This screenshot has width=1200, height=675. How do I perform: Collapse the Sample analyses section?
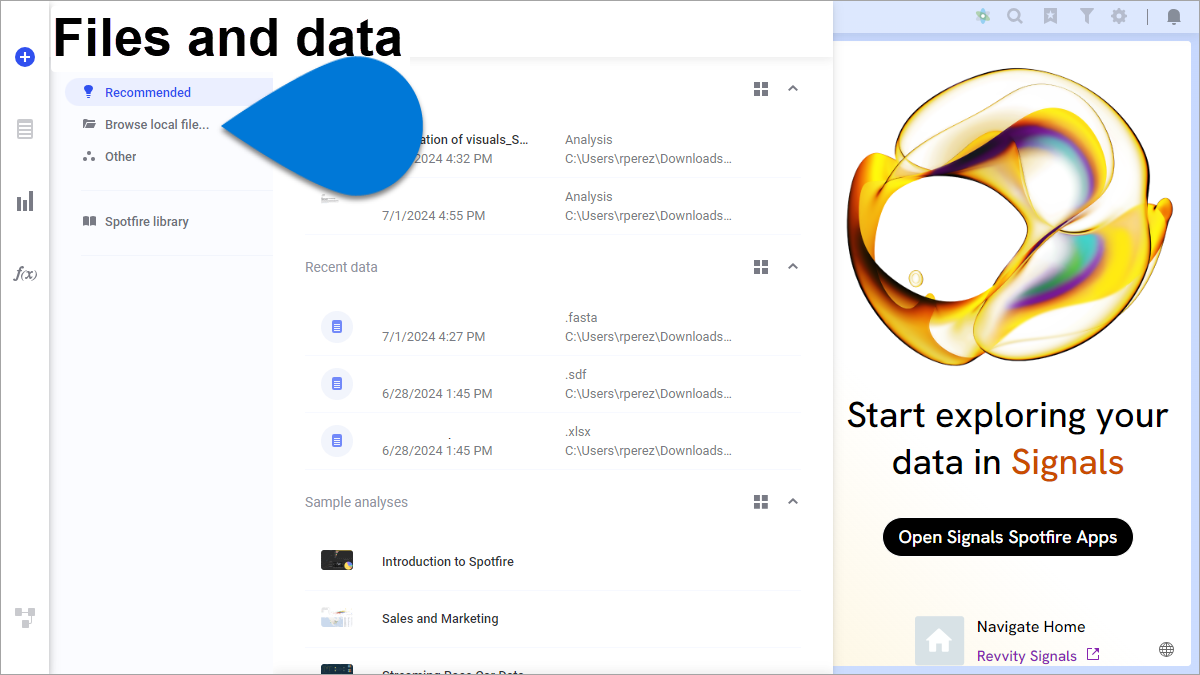(x=793, y=501)
